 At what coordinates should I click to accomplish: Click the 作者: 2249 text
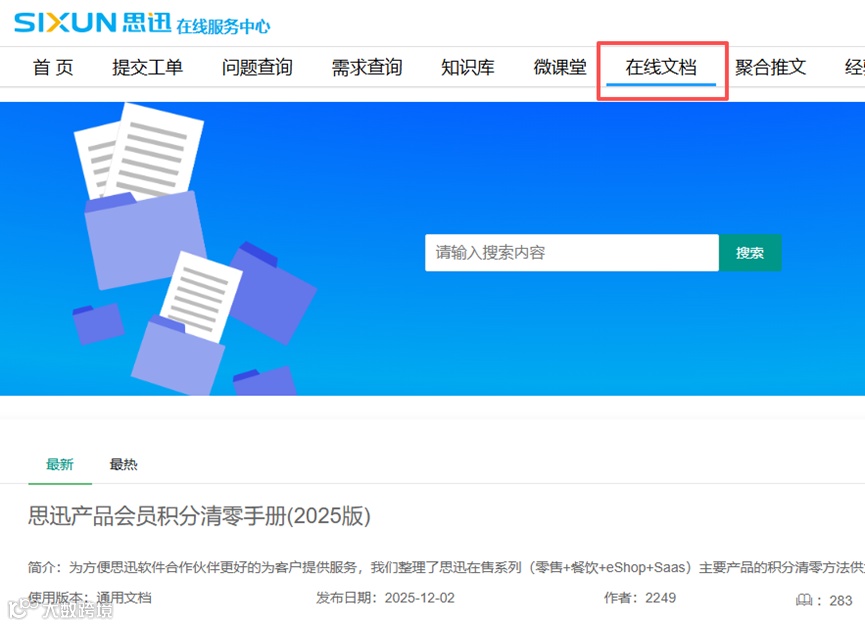pos(640,598)
